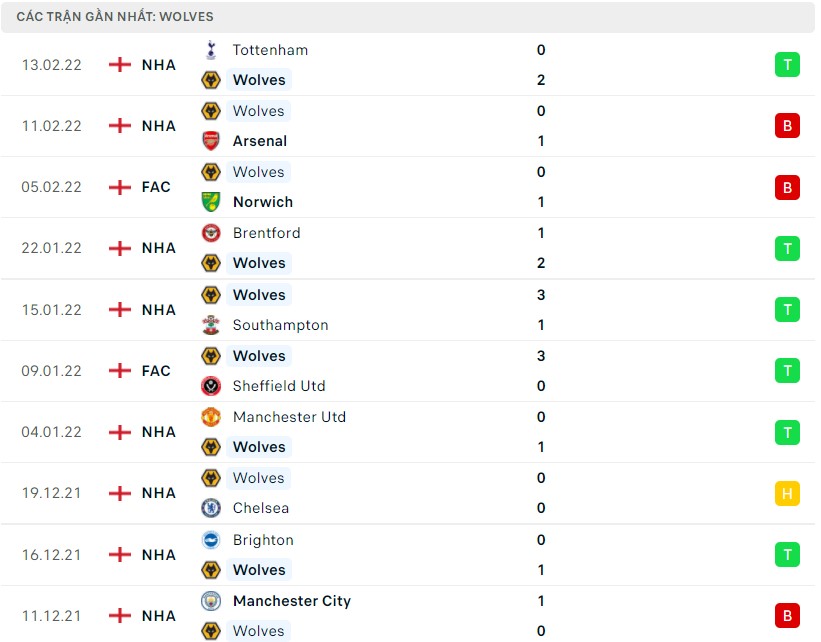This screenshot has height=642, width=821.
Task: Click the Arsenal club crest icon
Action: (x=211, y=141)
